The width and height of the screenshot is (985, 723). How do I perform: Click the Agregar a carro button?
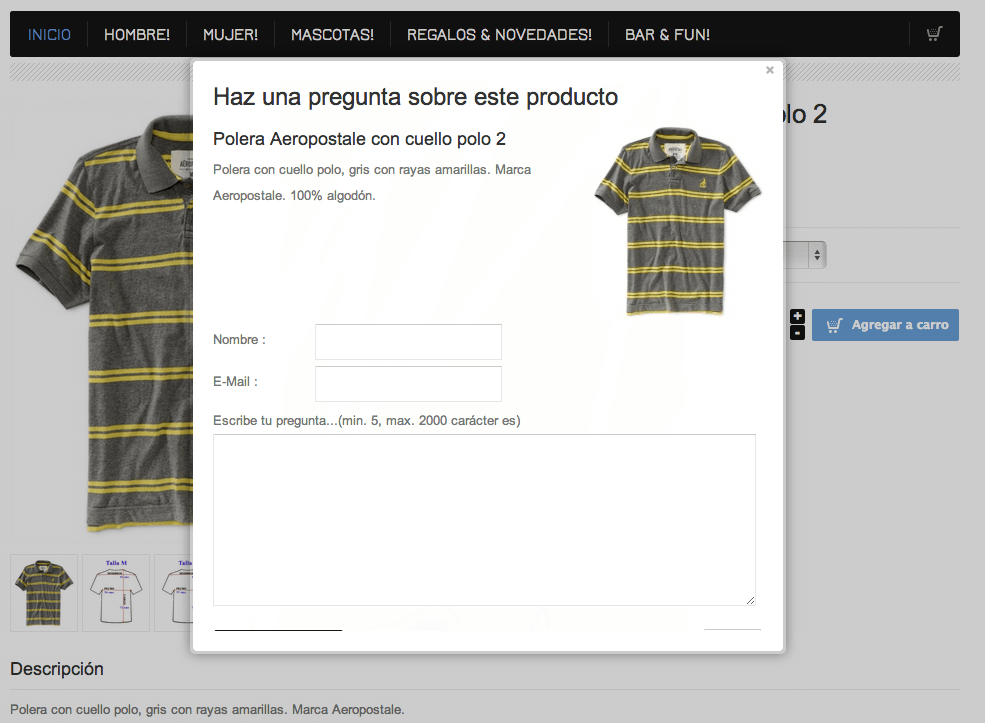tap(885, 325)
